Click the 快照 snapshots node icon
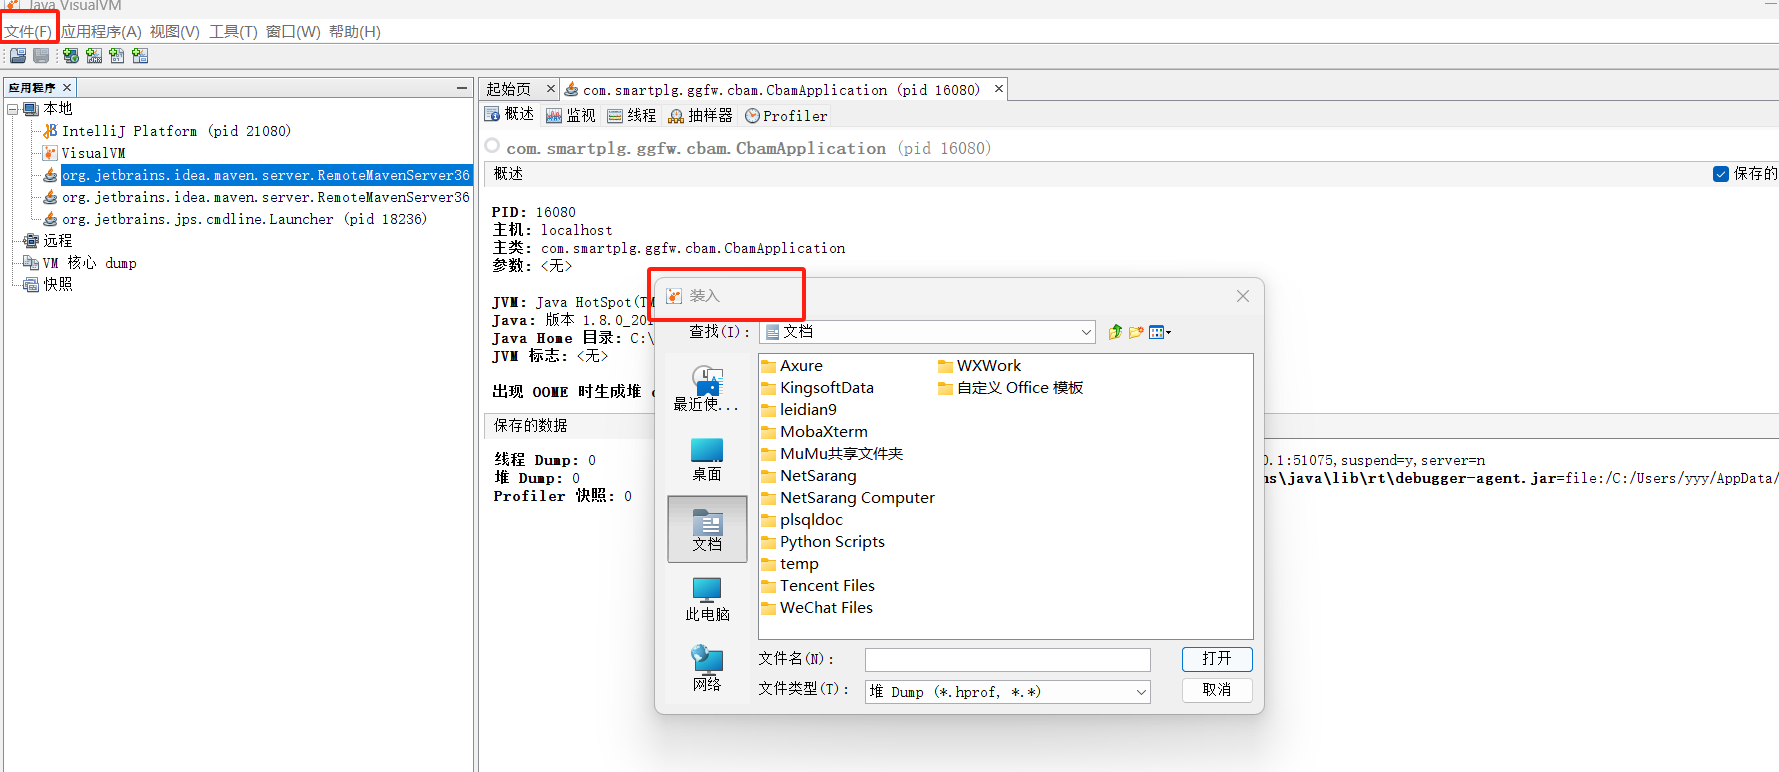The width and height of the screenshot is (1779, 772). pyautogui.click(x=31, y=285)
